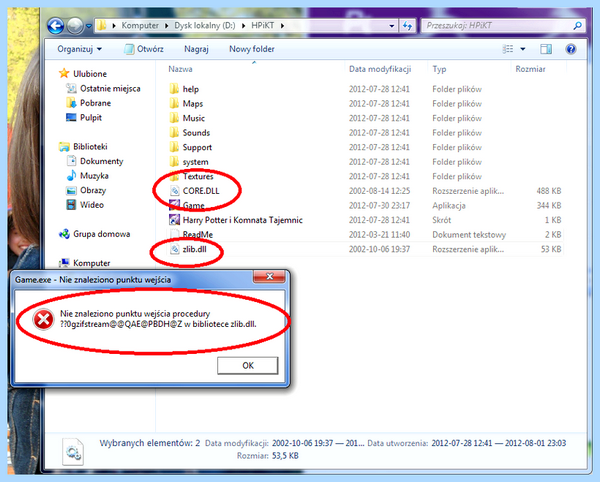
Task: Click the HPiKT breadcrumb segment
Action: [262, 26]
